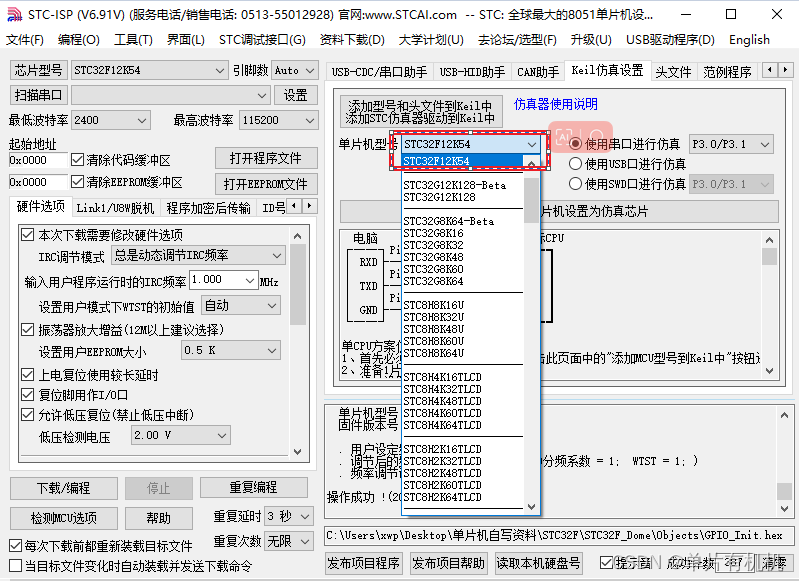This screenshot has width=799, height=581.
Task: Open 仿真器使用说明 link
Action: click(x=555, y=104)
